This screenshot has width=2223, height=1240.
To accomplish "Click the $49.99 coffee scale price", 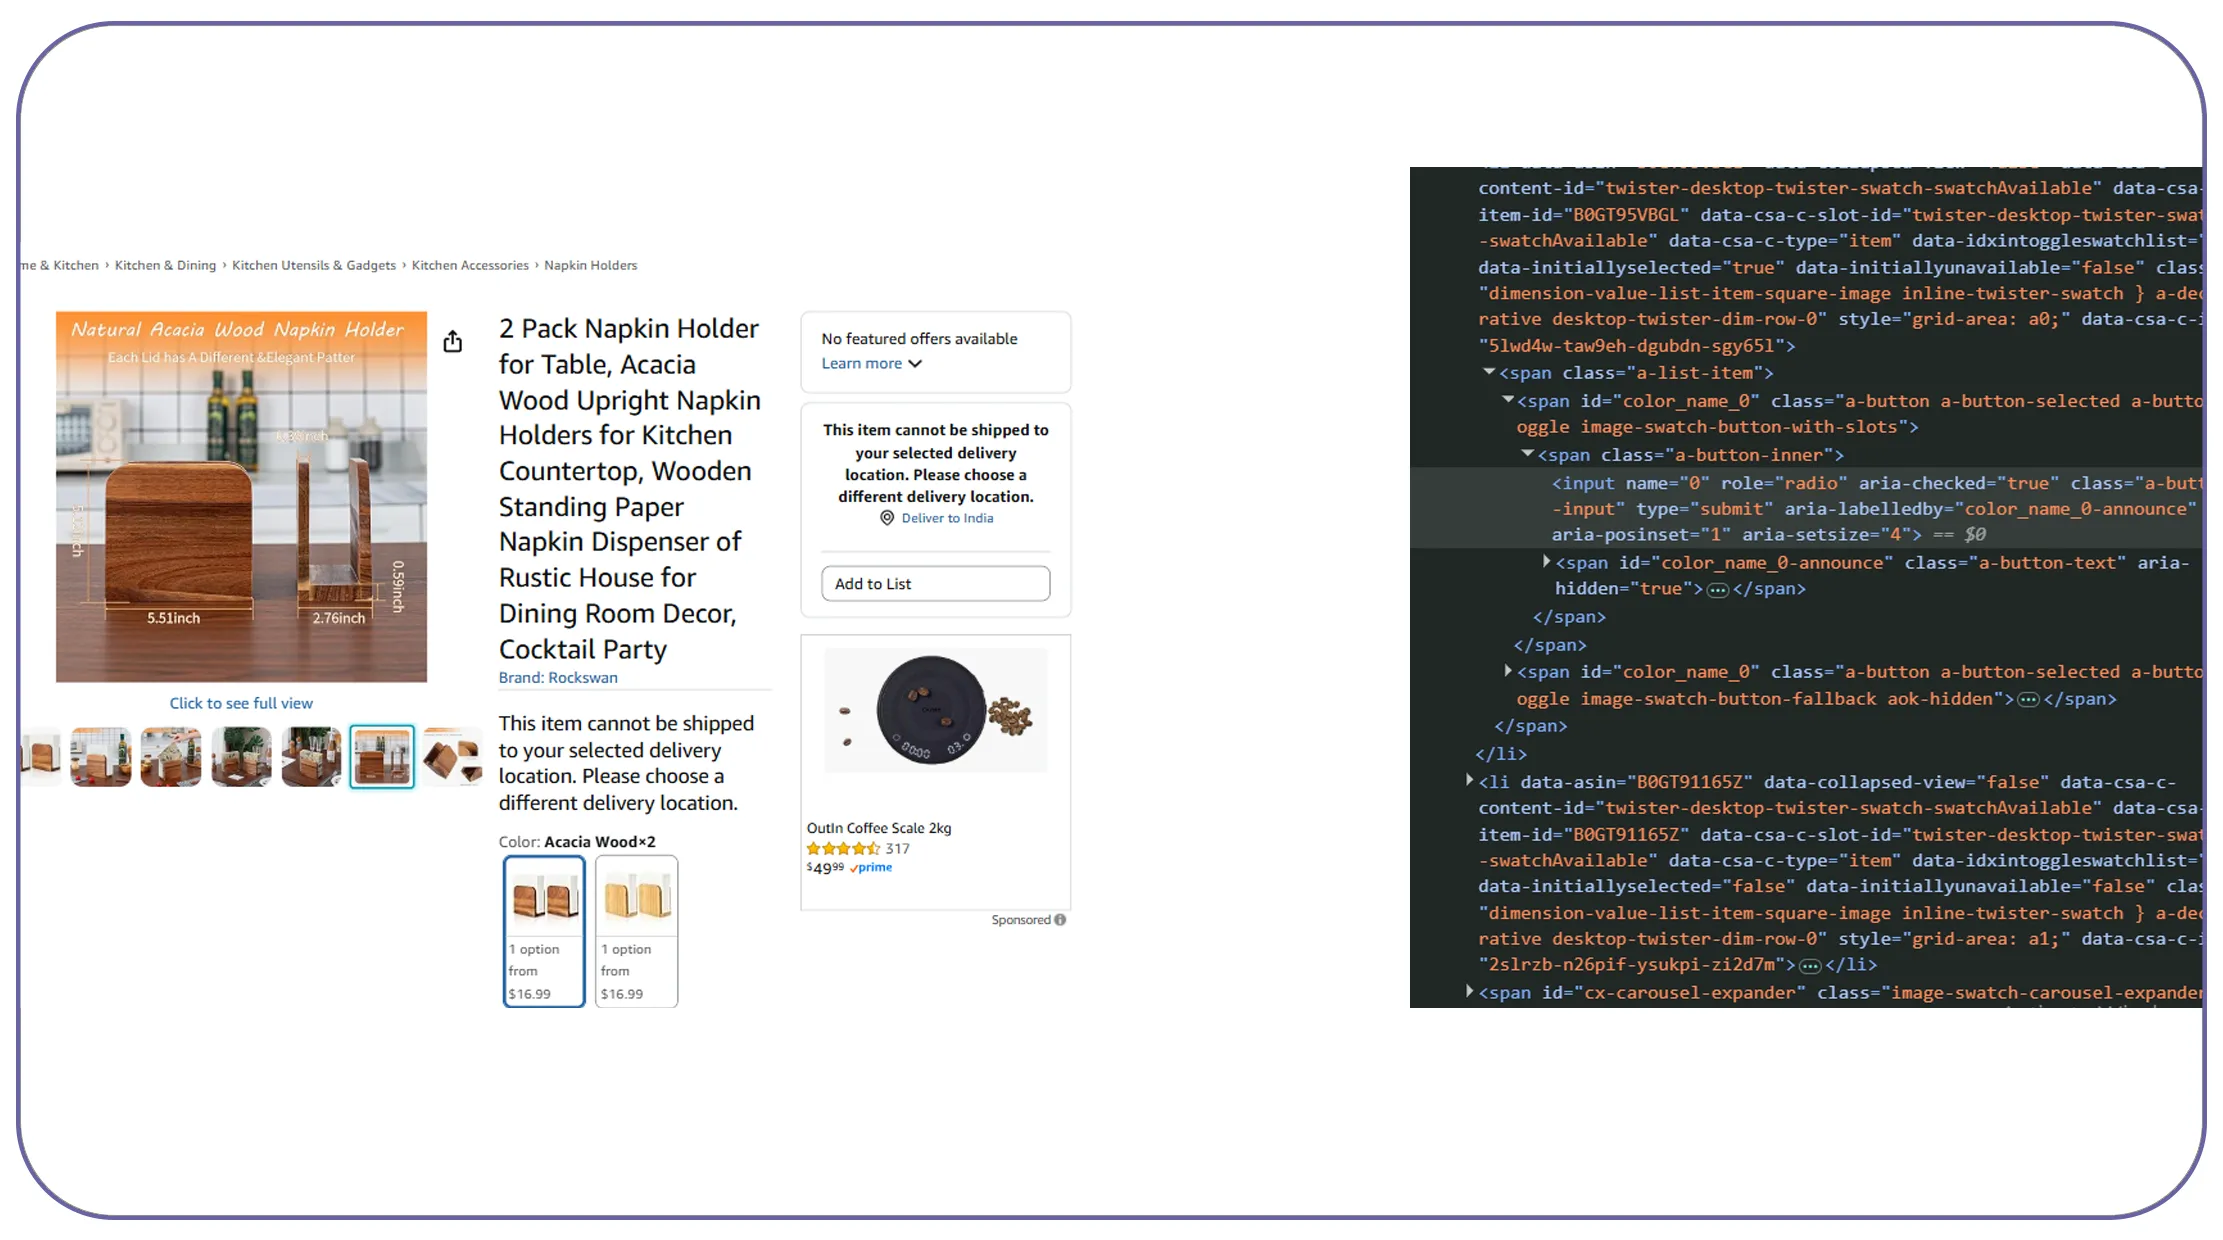I will (825, 868).
